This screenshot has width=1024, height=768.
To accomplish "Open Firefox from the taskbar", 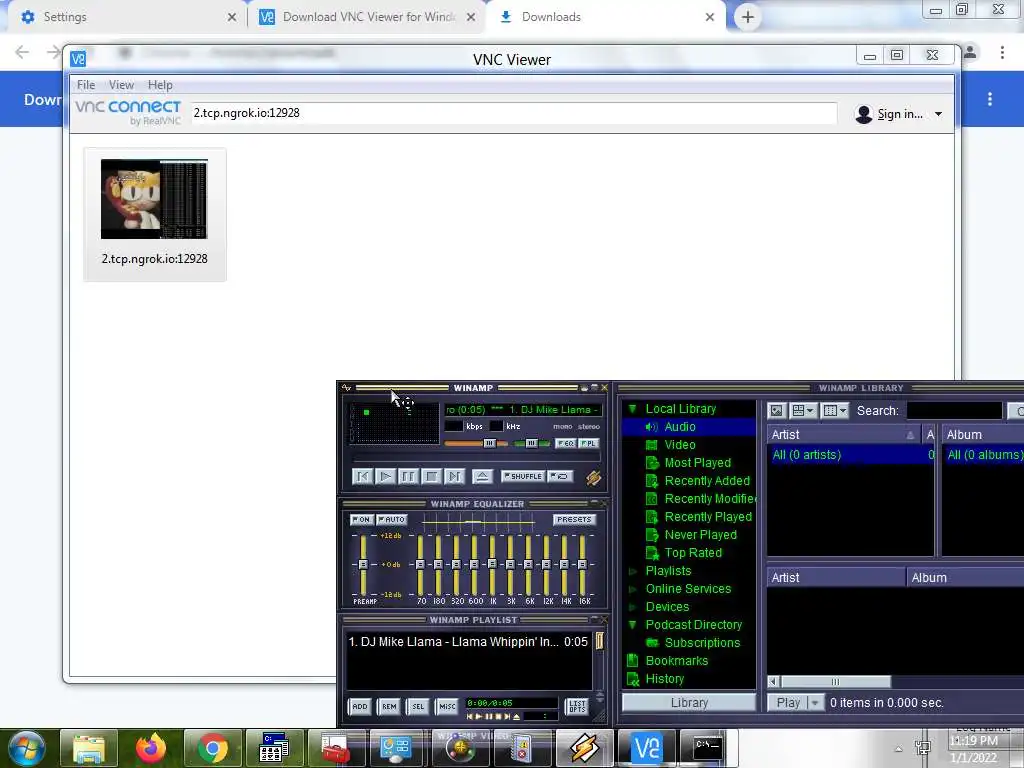I will point(151,748).
